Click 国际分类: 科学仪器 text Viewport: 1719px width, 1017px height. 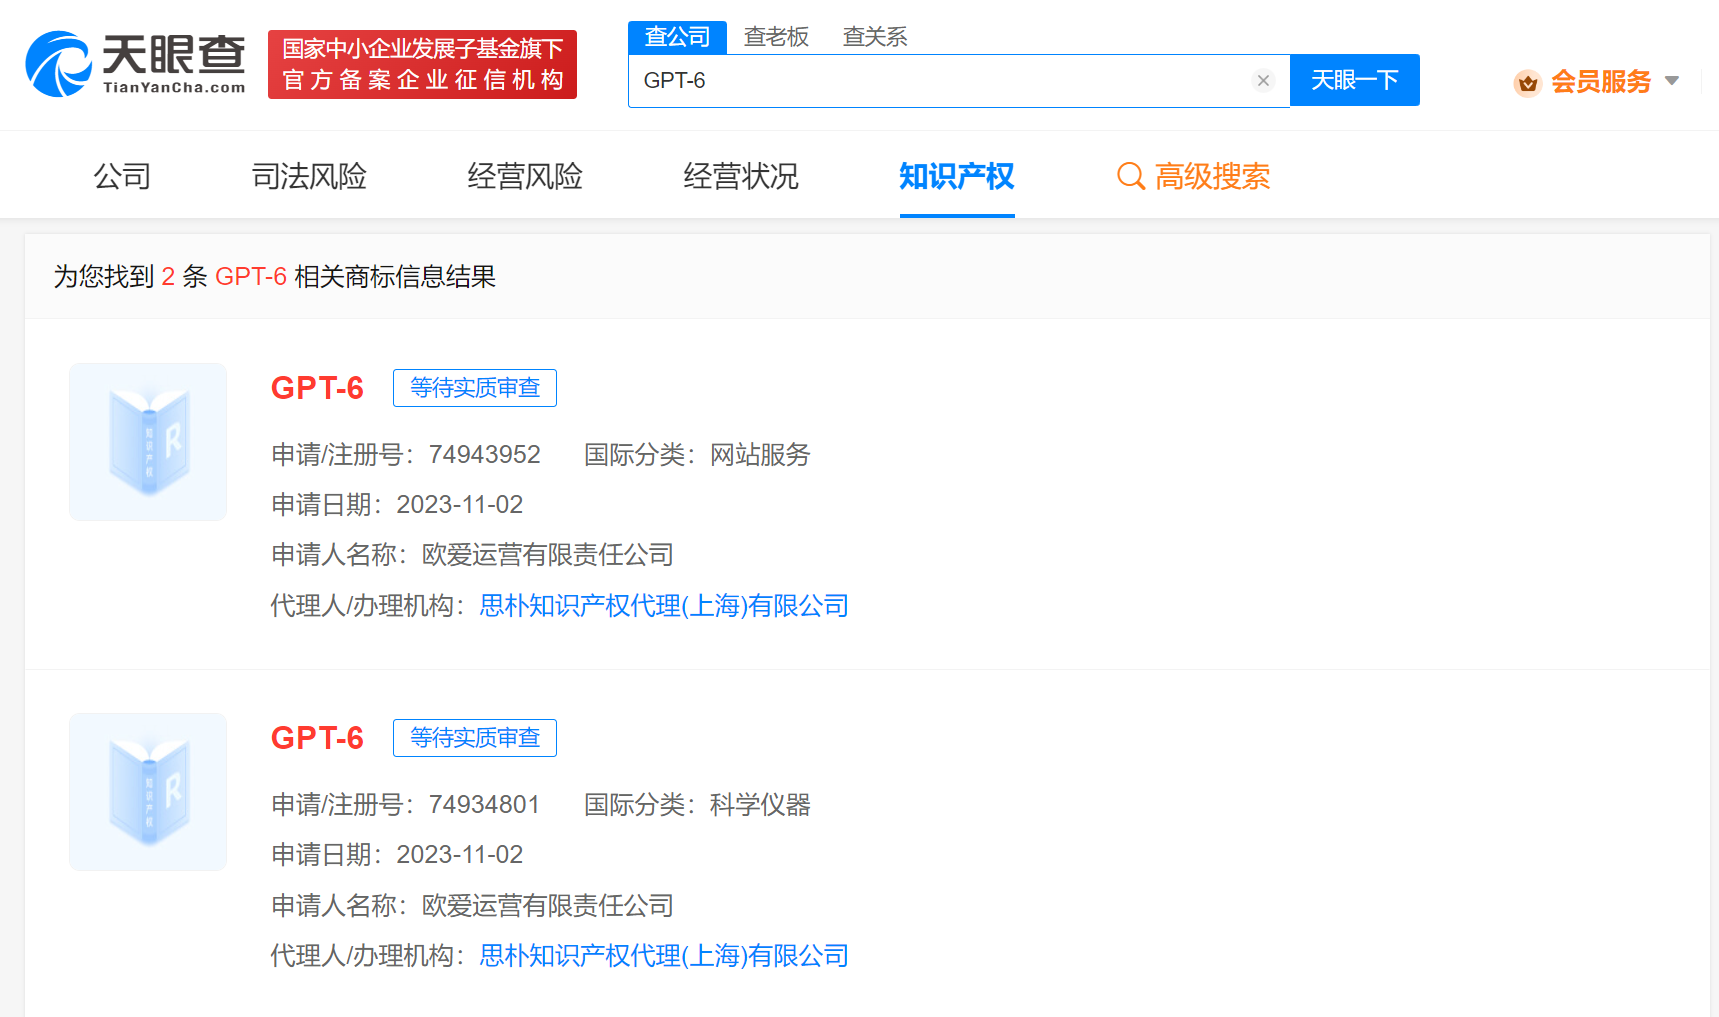click(697, 805)
